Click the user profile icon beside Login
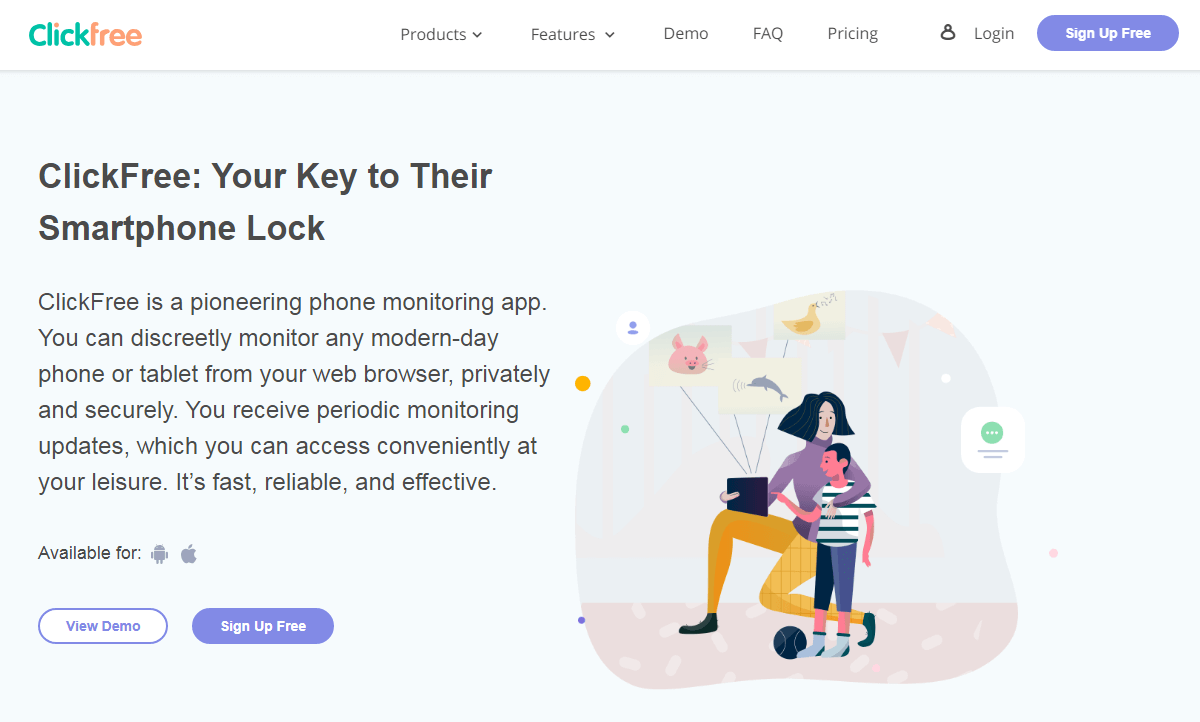Screen dimensions: 1200x722 click(x=948, y=33)
